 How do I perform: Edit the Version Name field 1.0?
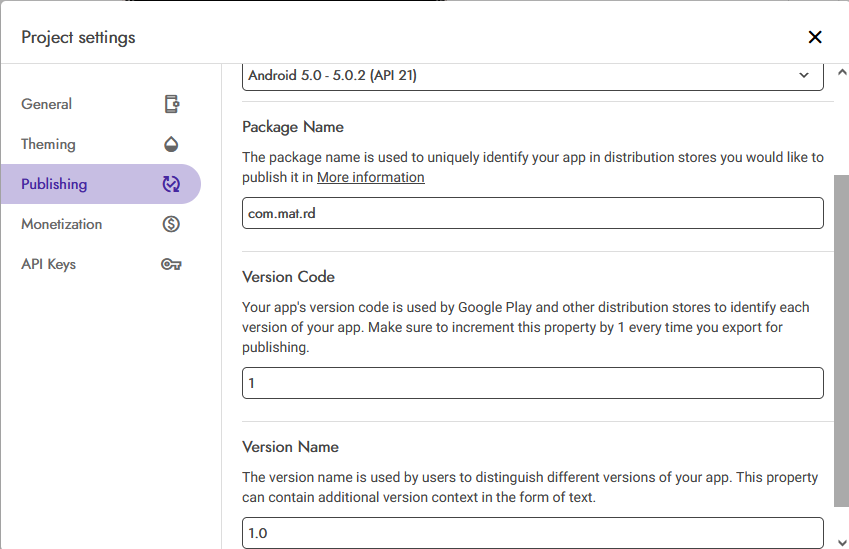point(533,533)
